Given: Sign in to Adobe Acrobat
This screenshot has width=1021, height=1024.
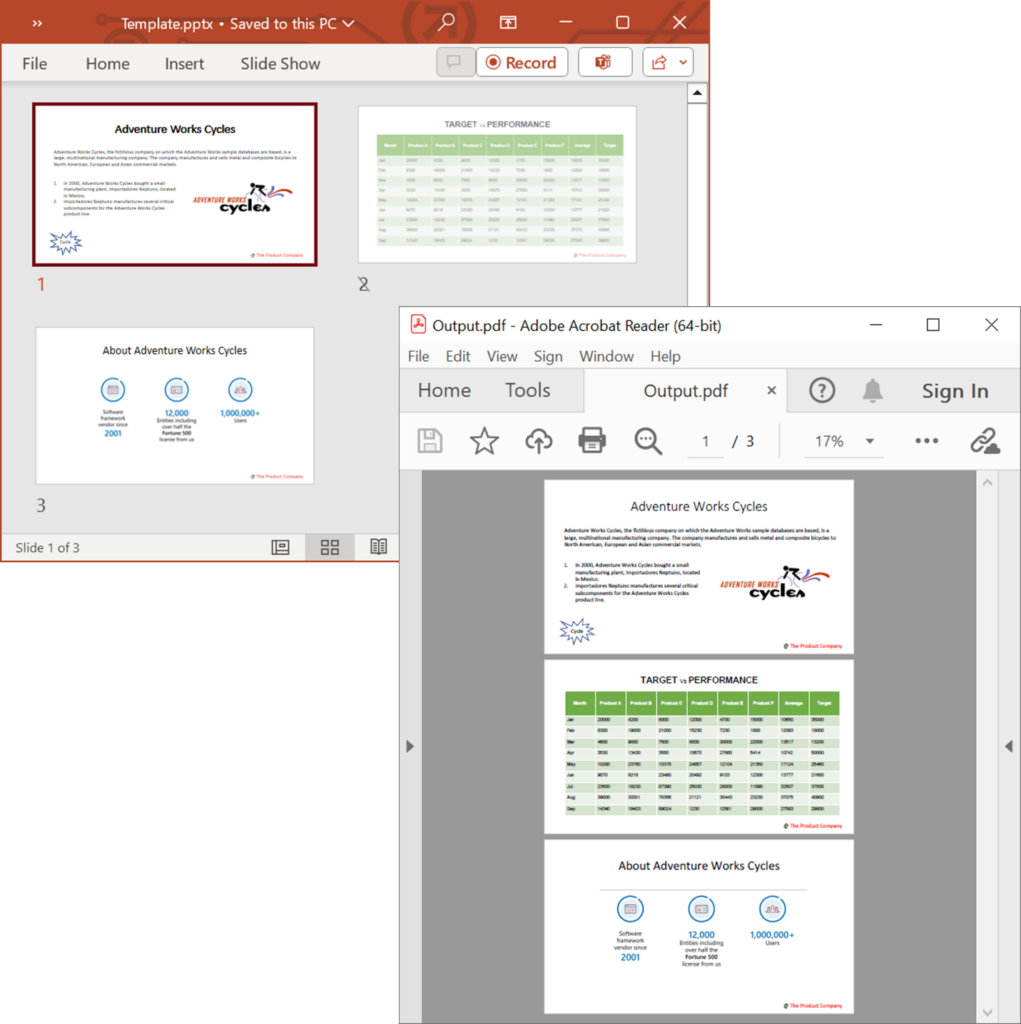Looking at the screenshot, I should tap(955, 390).
